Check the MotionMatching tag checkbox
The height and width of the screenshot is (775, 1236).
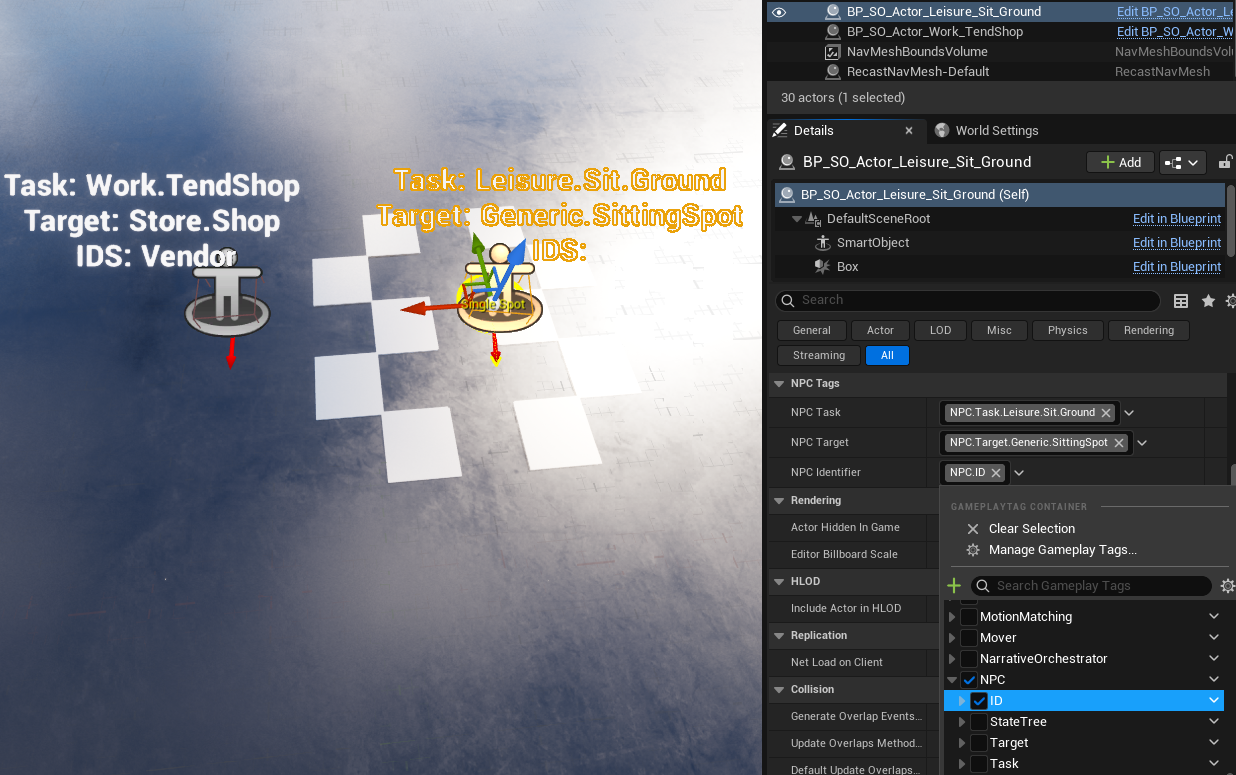click(969, 617)
